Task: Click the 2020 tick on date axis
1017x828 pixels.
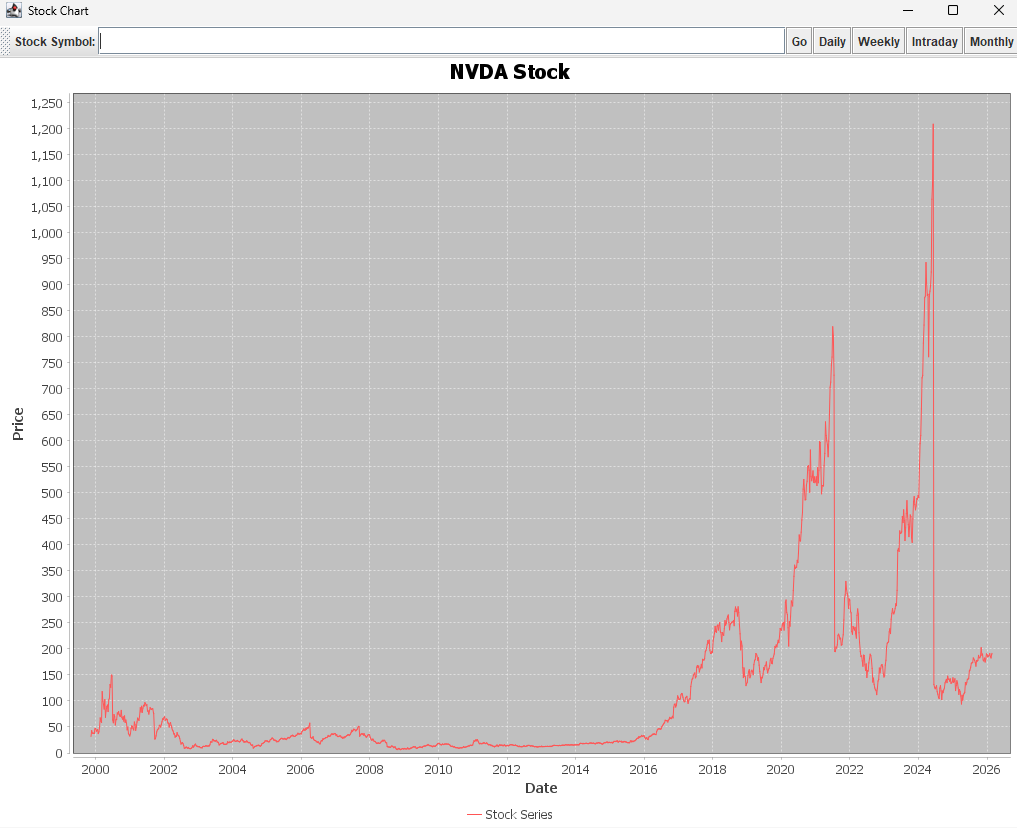Action: tap(780, 769)
